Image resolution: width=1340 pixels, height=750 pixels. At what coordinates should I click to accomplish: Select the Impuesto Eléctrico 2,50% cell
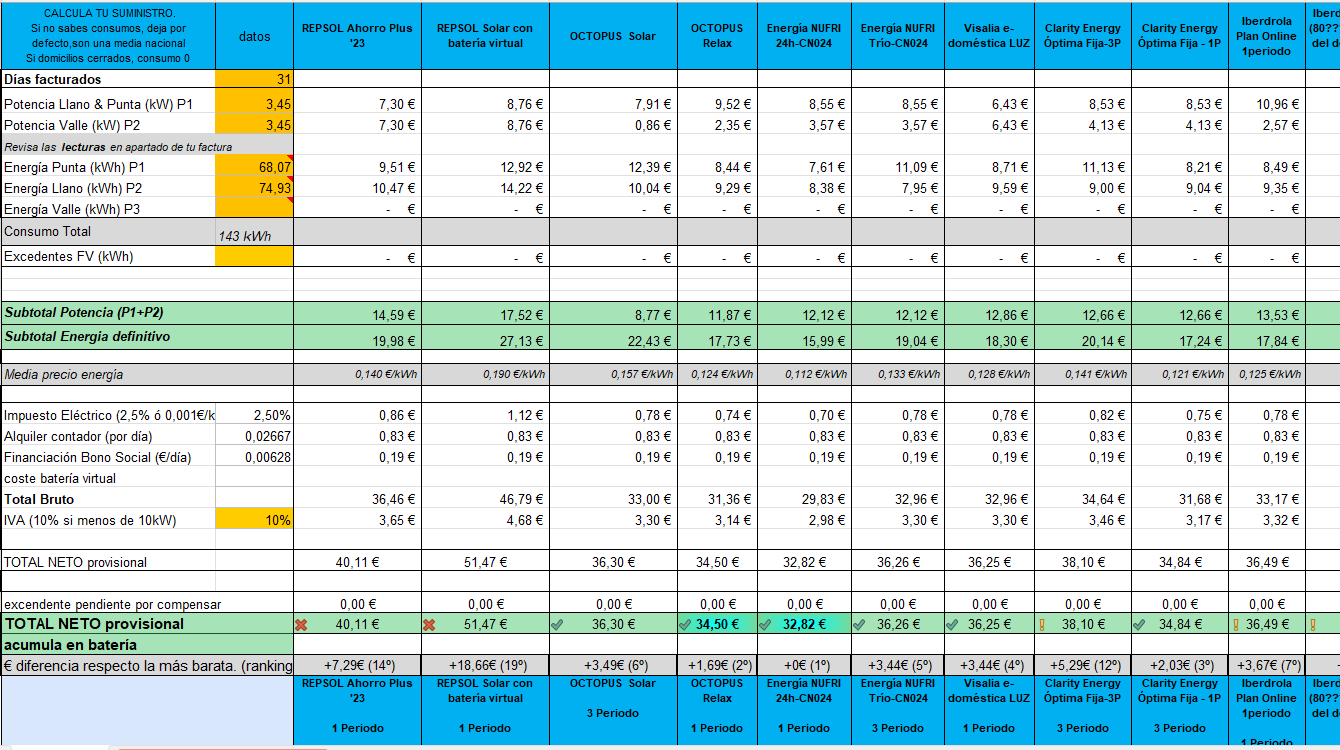254,415
